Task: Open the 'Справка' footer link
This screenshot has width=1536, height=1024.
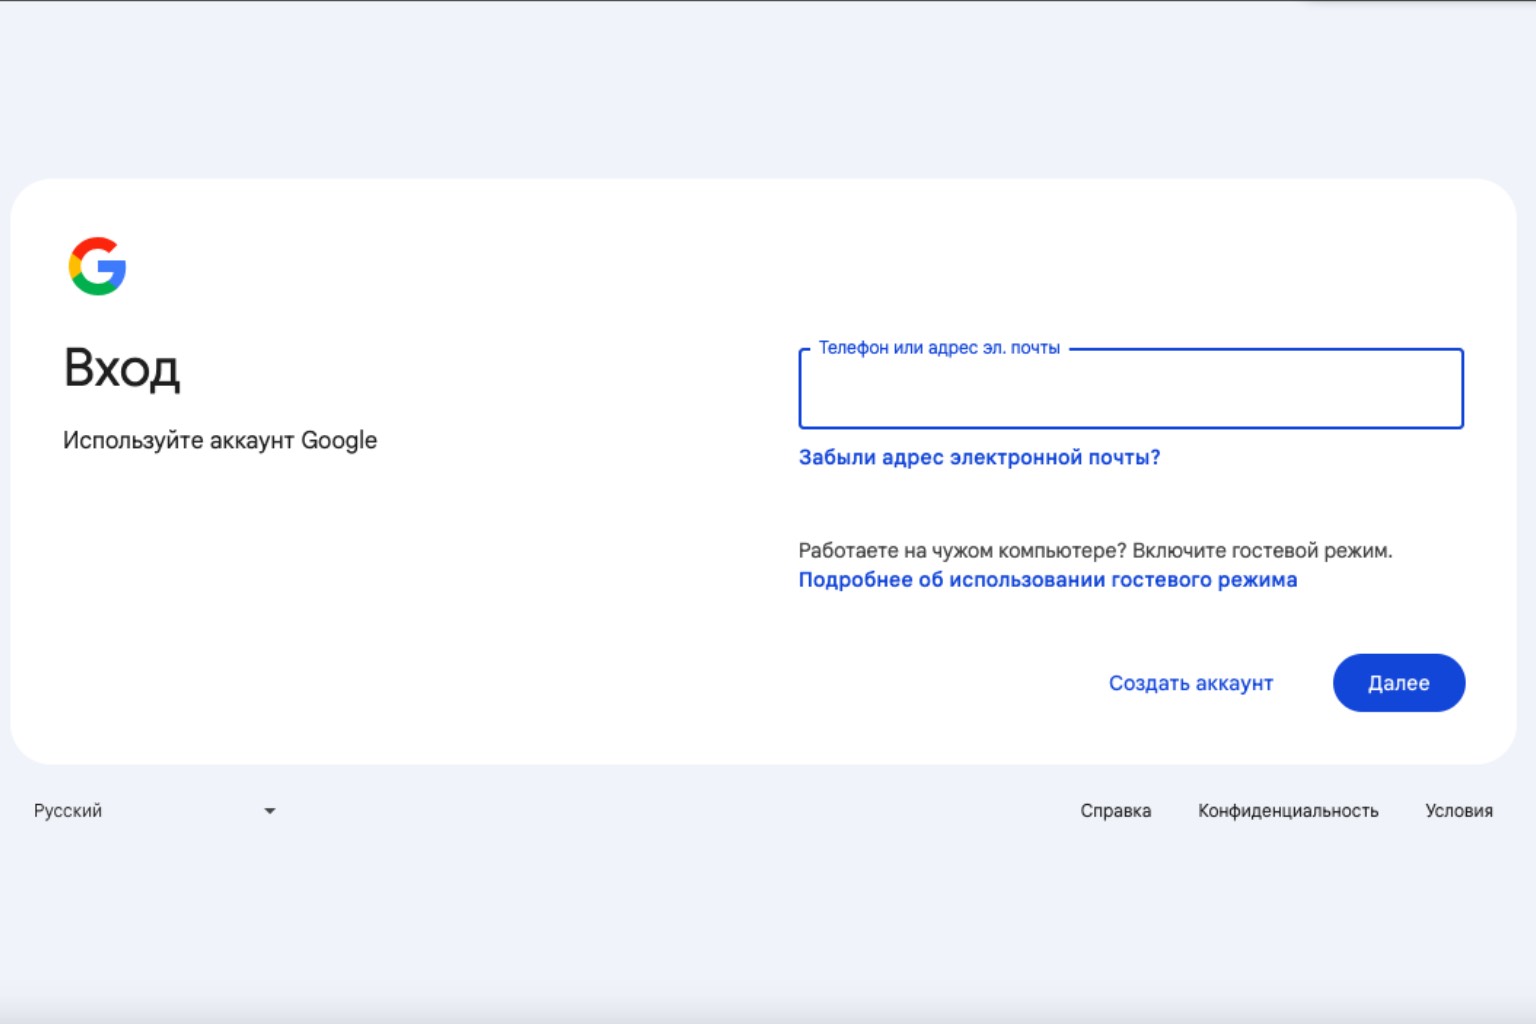Action: [x=1115, y=811]
